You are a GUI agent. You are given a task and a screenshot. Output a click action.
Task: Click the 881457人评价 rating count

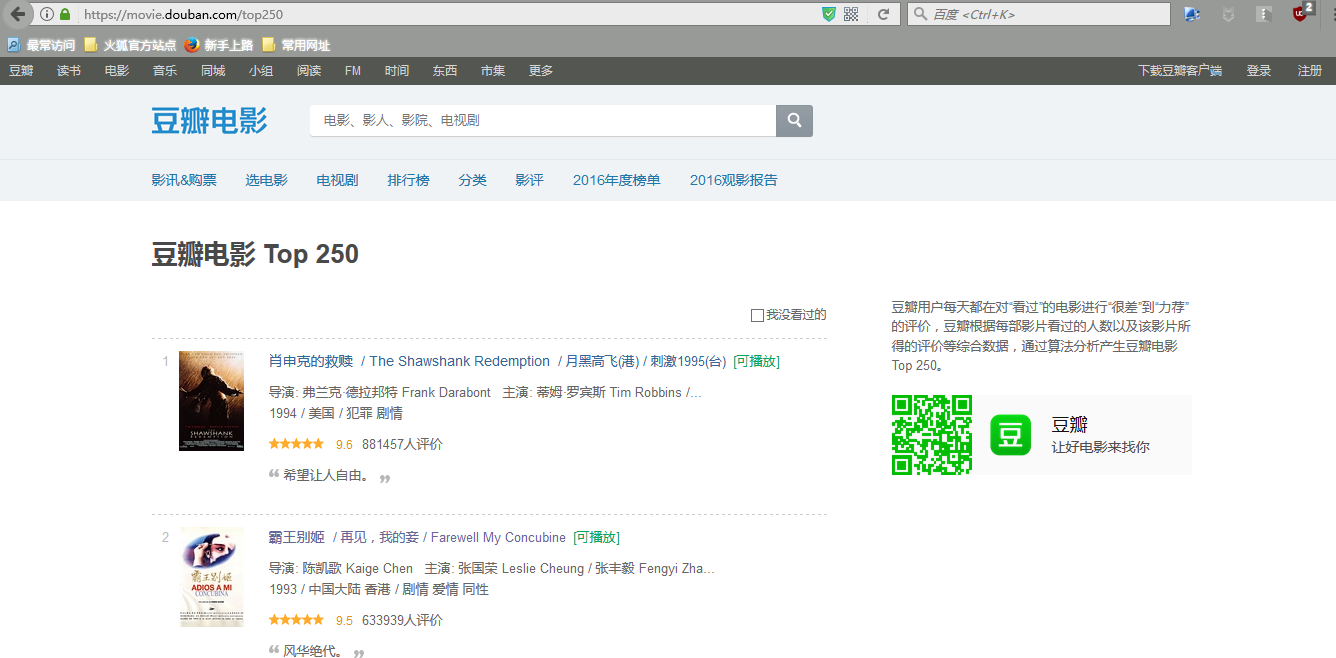coord(402,444)
